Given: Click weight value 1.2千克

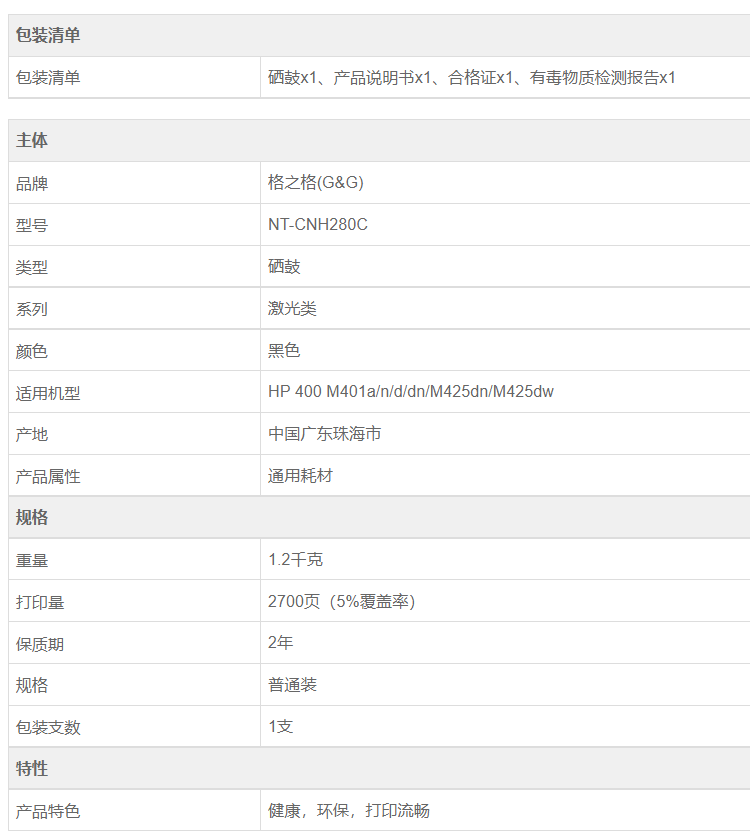Looking at the screenshot, I should pyautogui.click(x=295, y=559).
